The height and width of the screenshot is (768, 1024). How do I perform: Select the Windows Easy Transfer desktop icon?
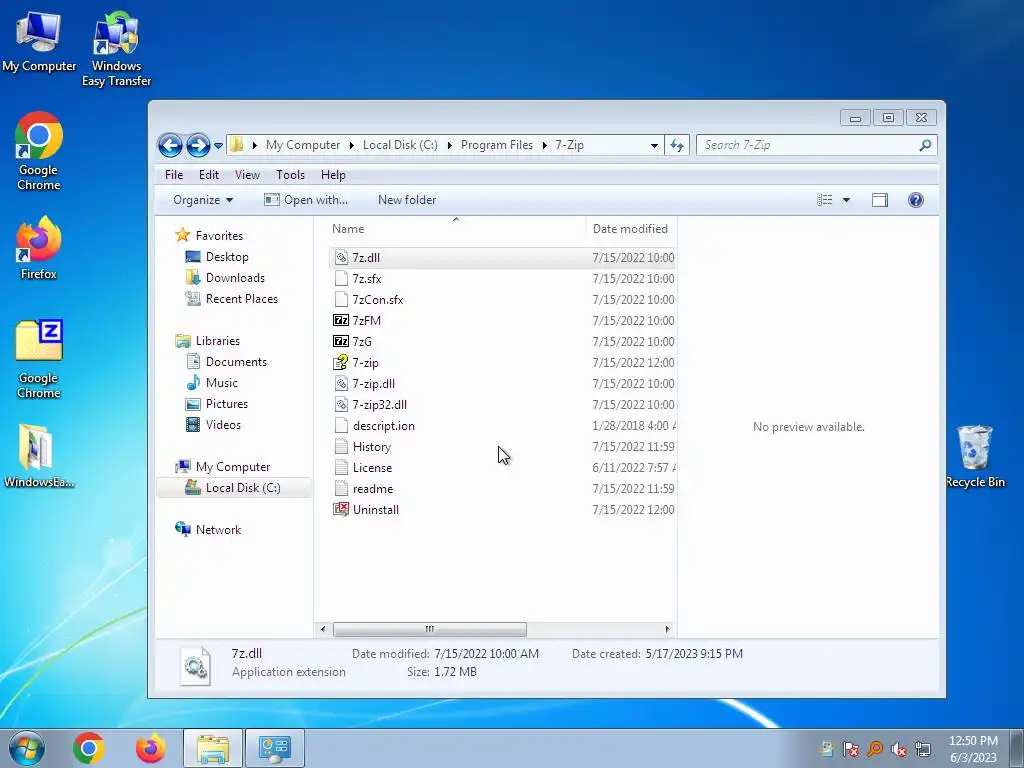pyautogui.click(x=116, y=50)
